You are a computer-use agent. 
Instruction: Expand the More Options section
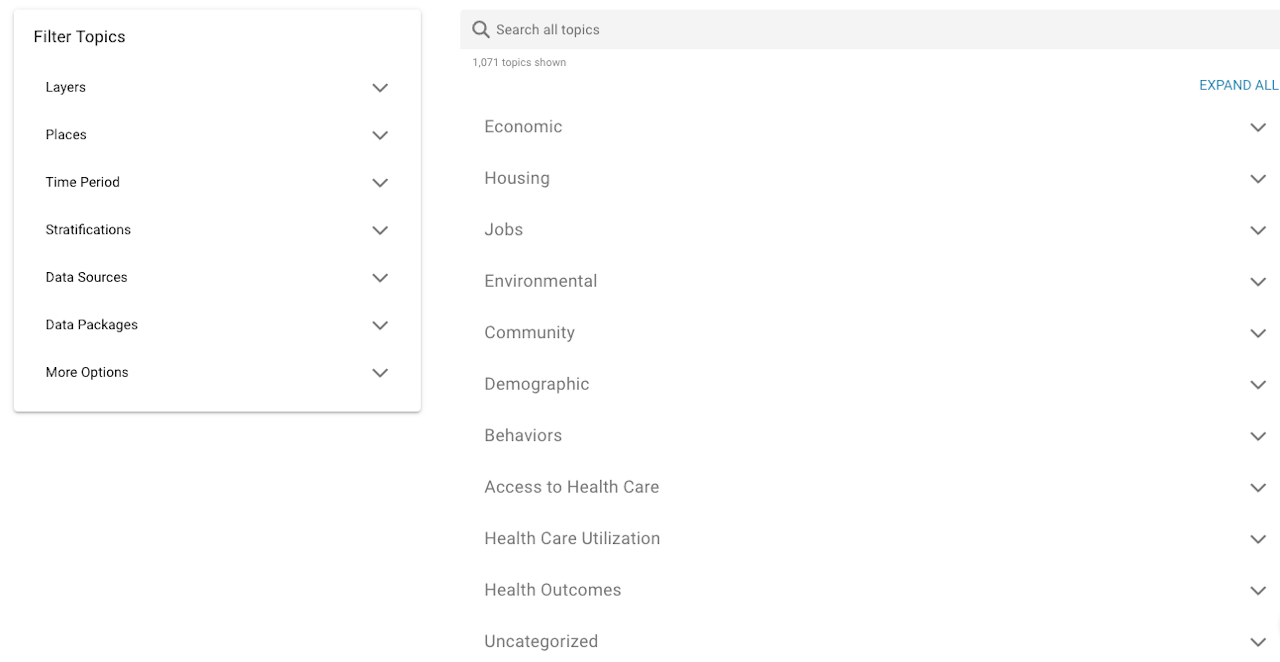(380, 373)
